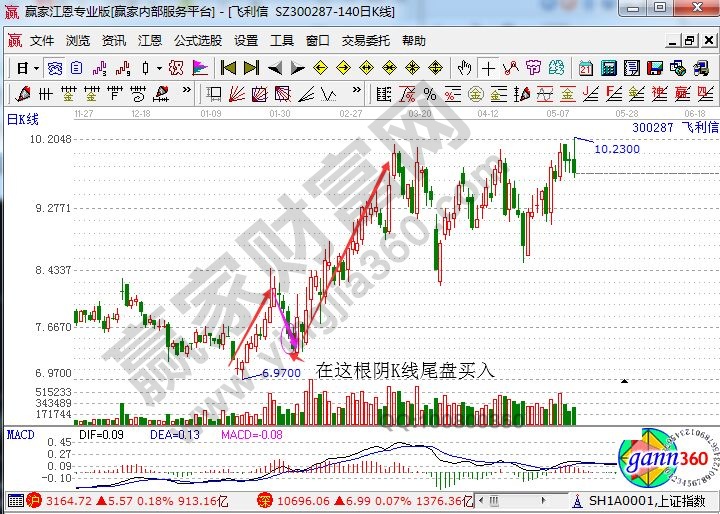Select the percent sign drawing tool
The height and width of the screenshot is (514, 720).
click(430, 94)
